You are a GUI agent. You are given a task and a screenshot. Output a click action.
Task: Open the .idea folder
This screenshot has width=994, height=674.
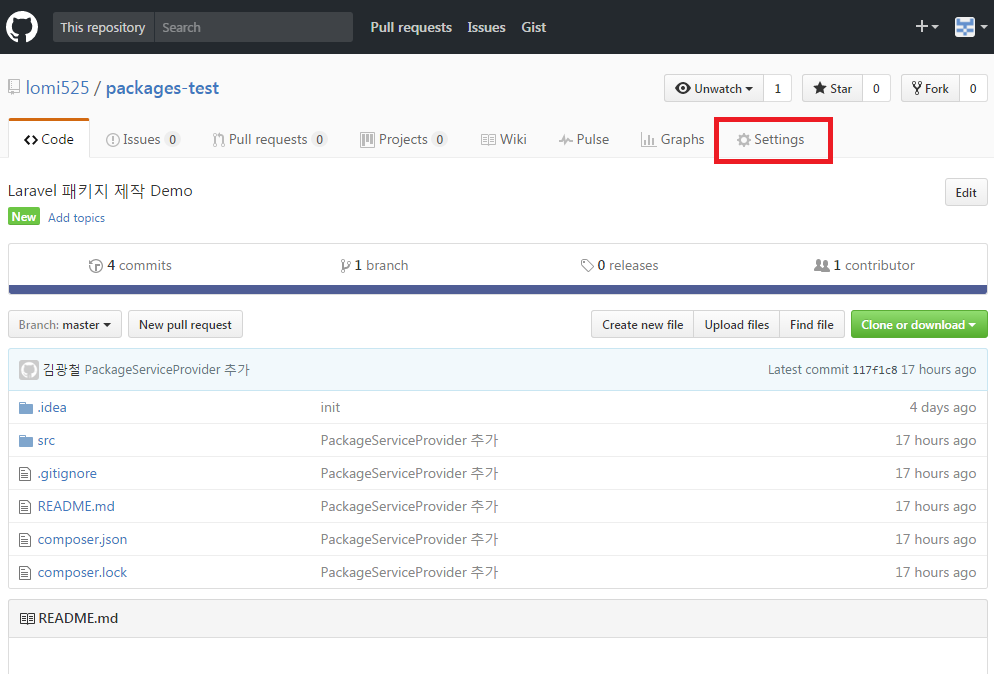52,408
